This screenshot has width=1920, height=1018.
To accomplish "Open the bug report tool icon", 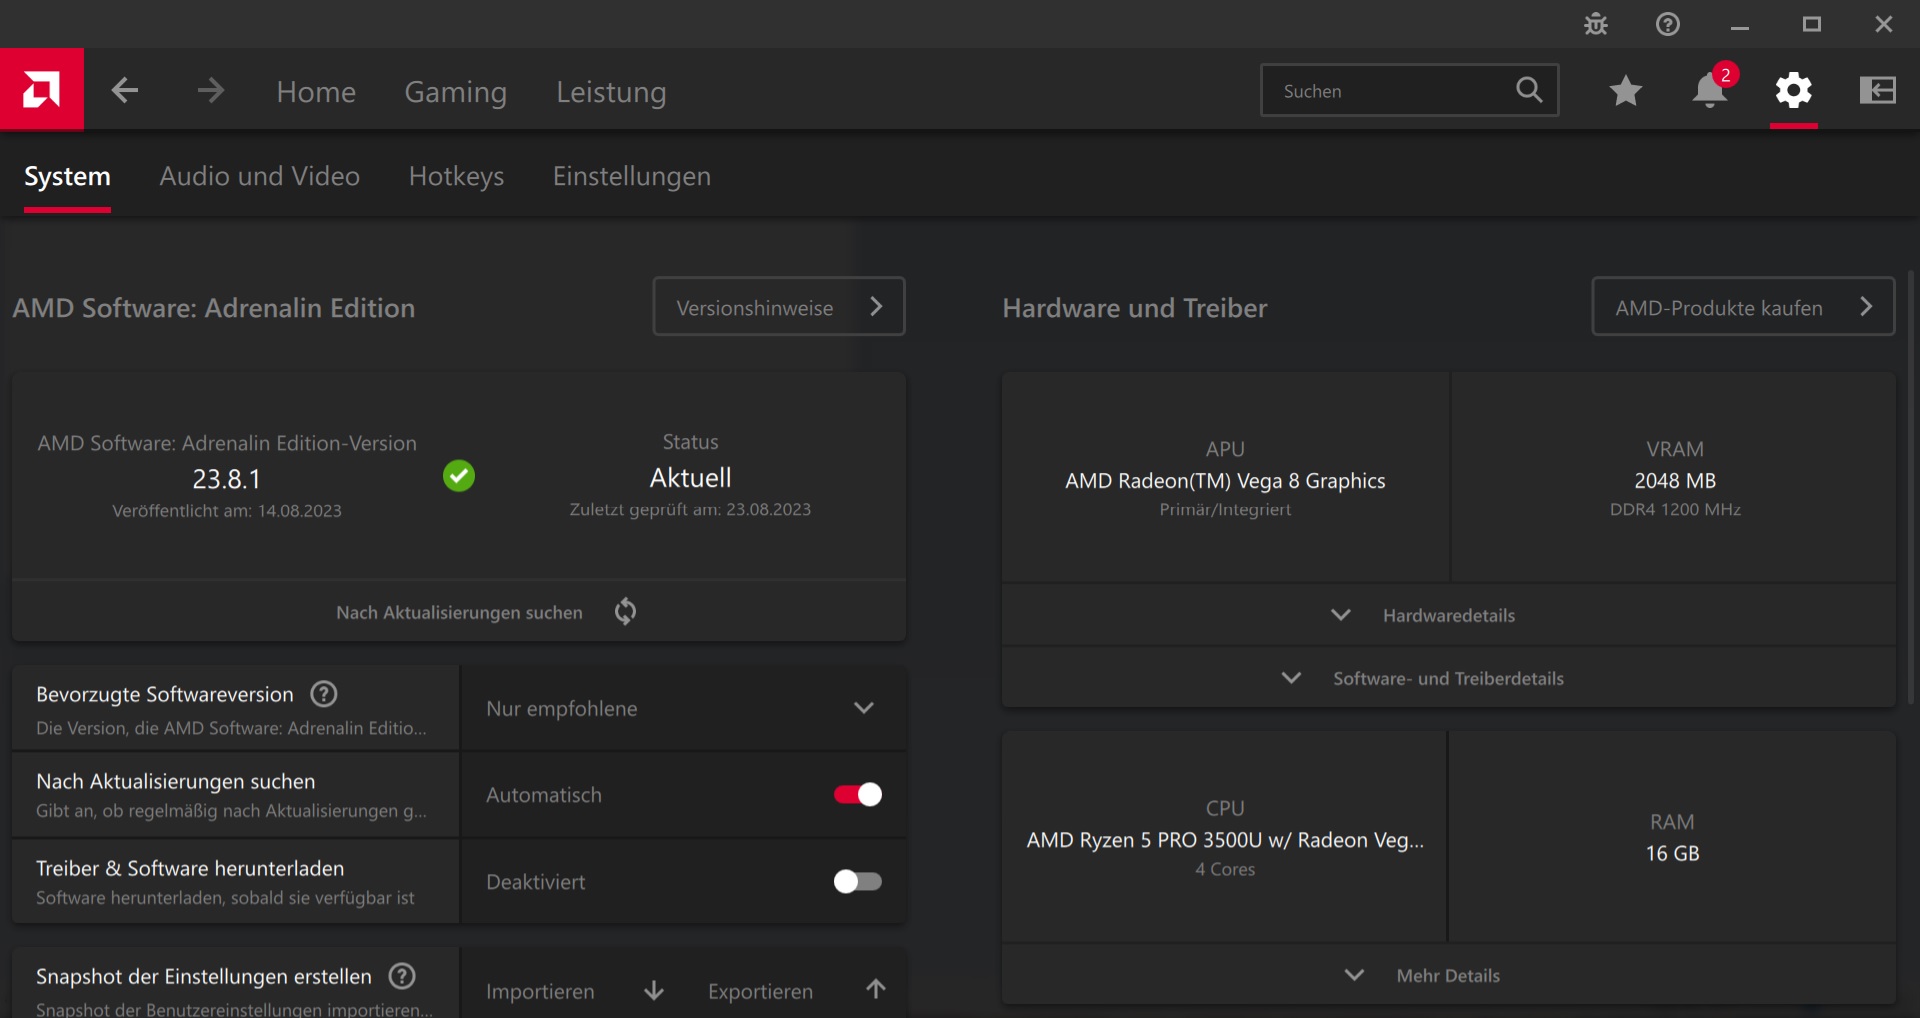I will pyautogui.click(x=1596, y=24).
